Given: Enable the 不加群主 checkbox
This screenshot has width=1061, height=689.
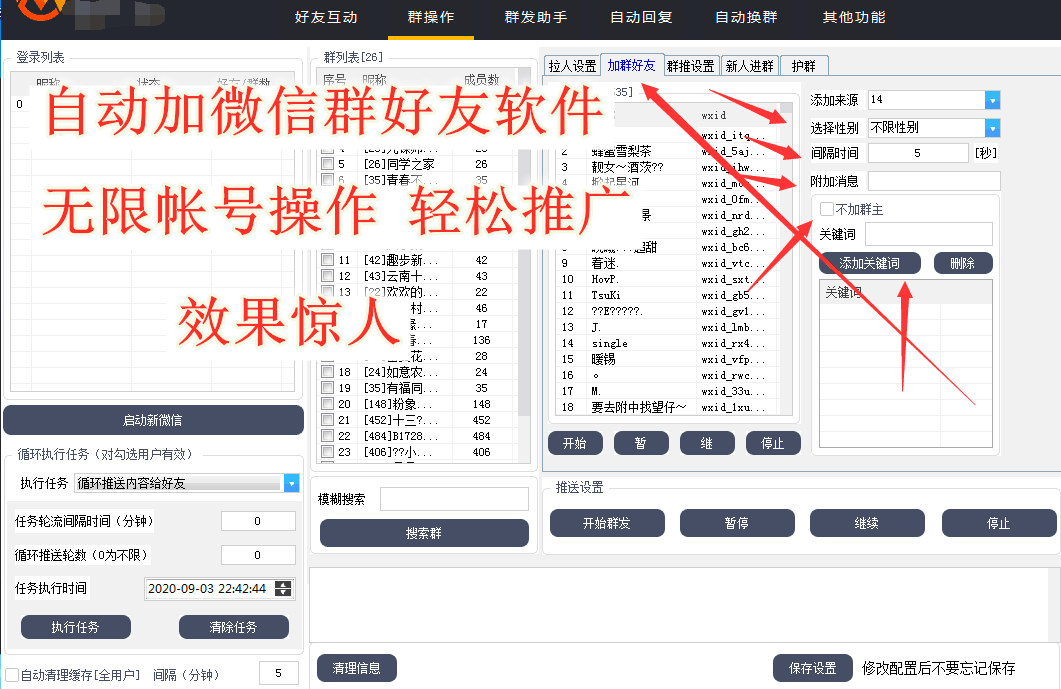Looking at the screenshot, I should [x=826, y=209].
